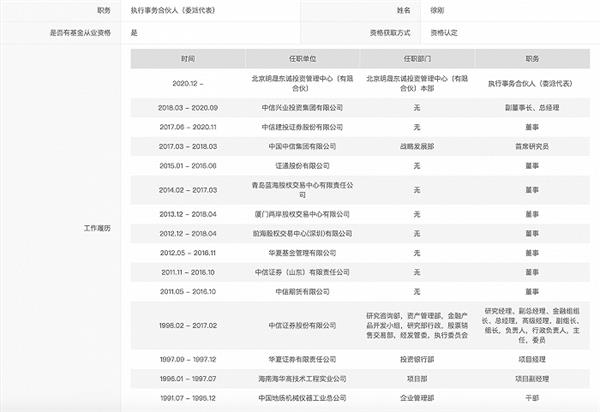Screen dimensions: 600x412
Task: Click the '战略发展部' department cell
Action: click(x=417, y=147)
